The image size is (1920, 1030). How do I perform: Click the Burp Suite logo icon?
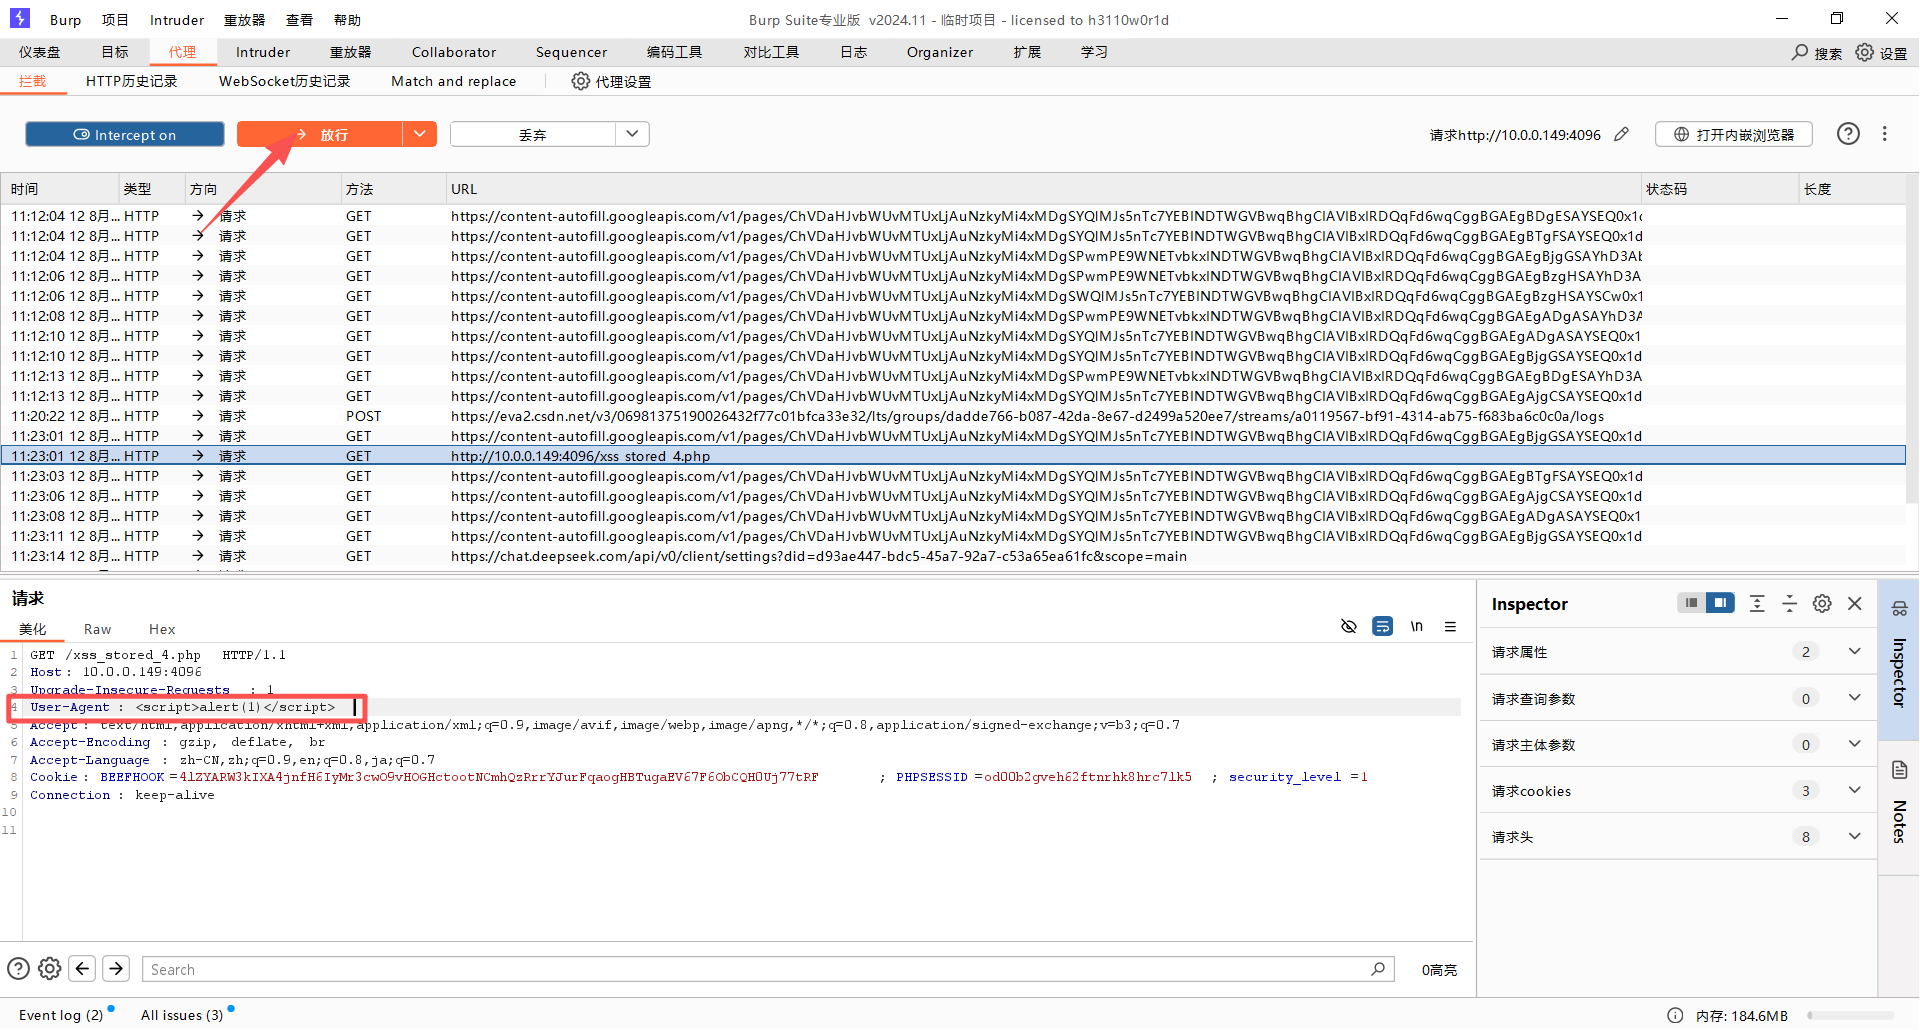pos(20,19)
